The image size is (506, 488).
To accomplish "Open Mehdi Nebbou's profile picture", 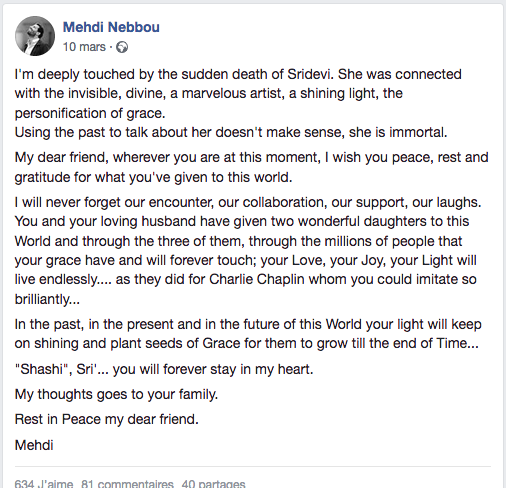I will tap(35, 36).
